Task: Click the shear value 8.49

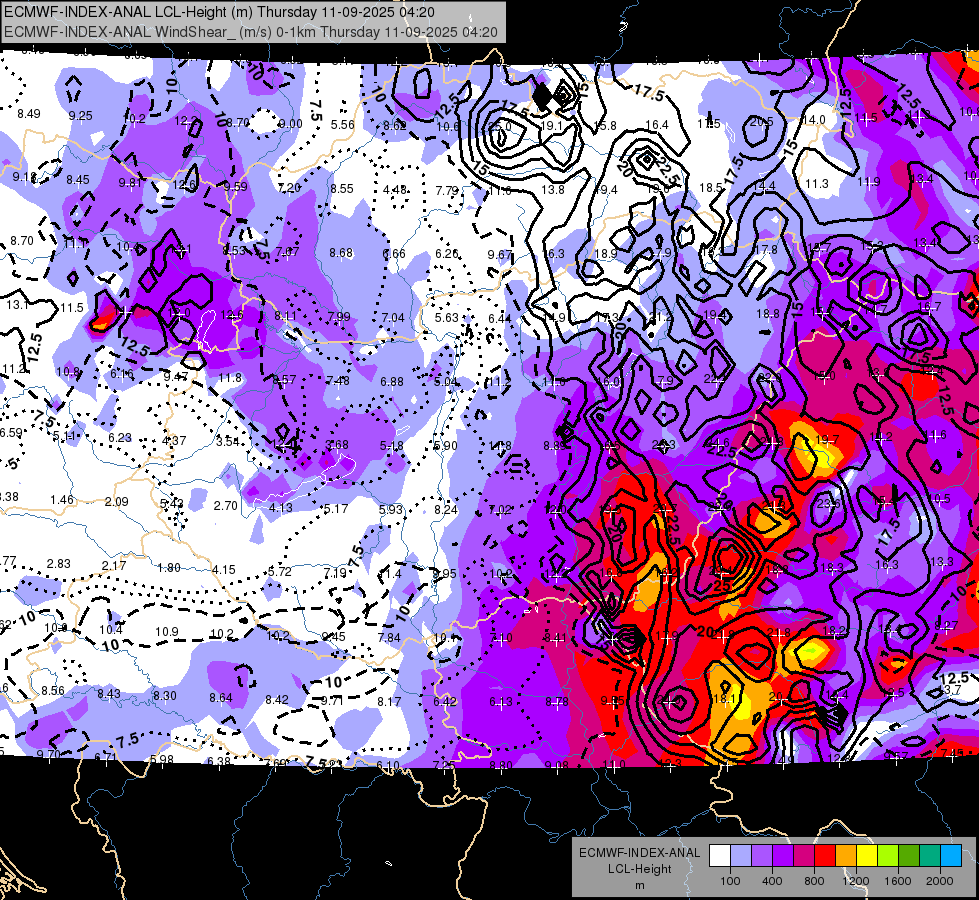Action: (29, 114)
